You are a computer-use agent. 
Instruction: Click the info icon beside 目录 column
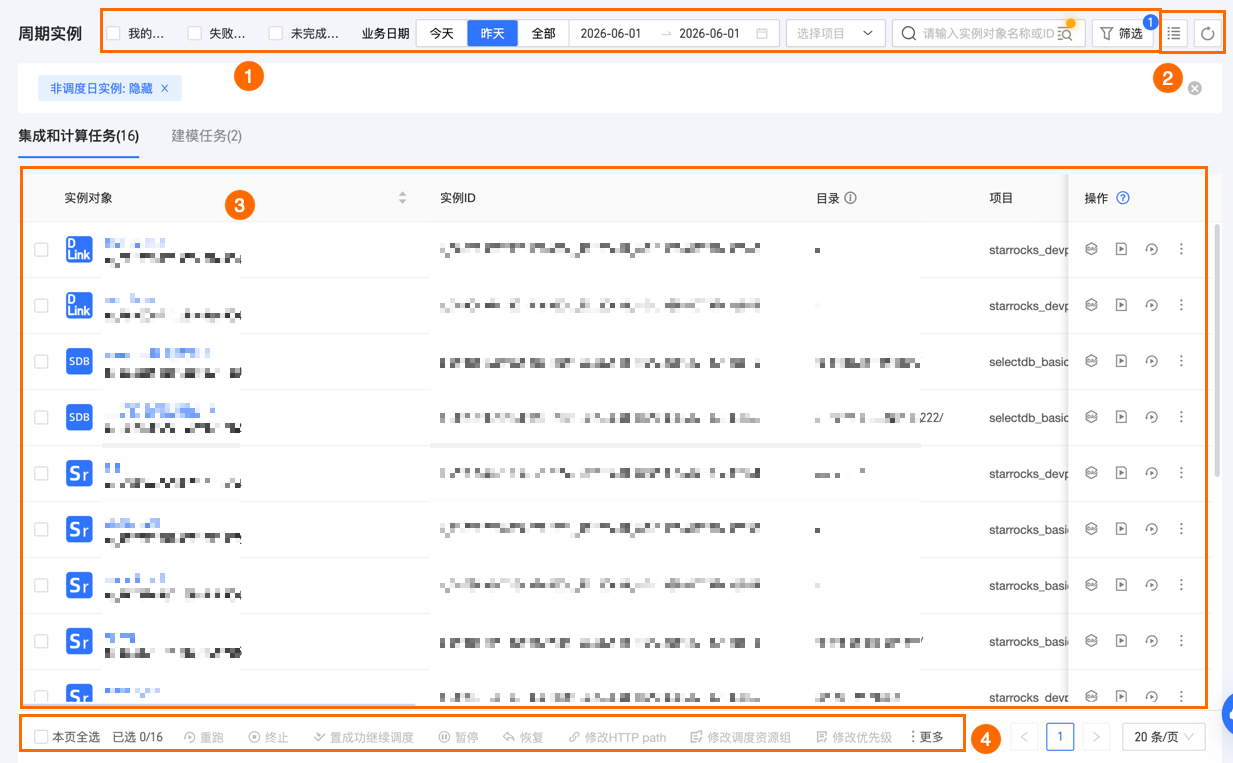click(851, 198)
